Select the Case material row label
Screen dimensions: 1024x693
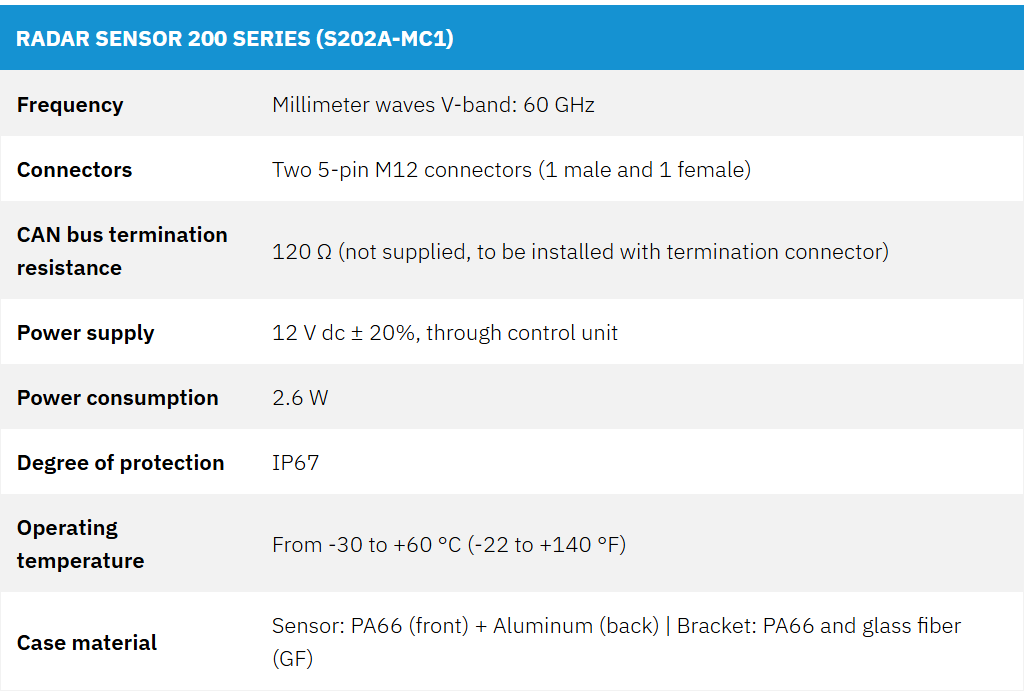coord(87,643)
